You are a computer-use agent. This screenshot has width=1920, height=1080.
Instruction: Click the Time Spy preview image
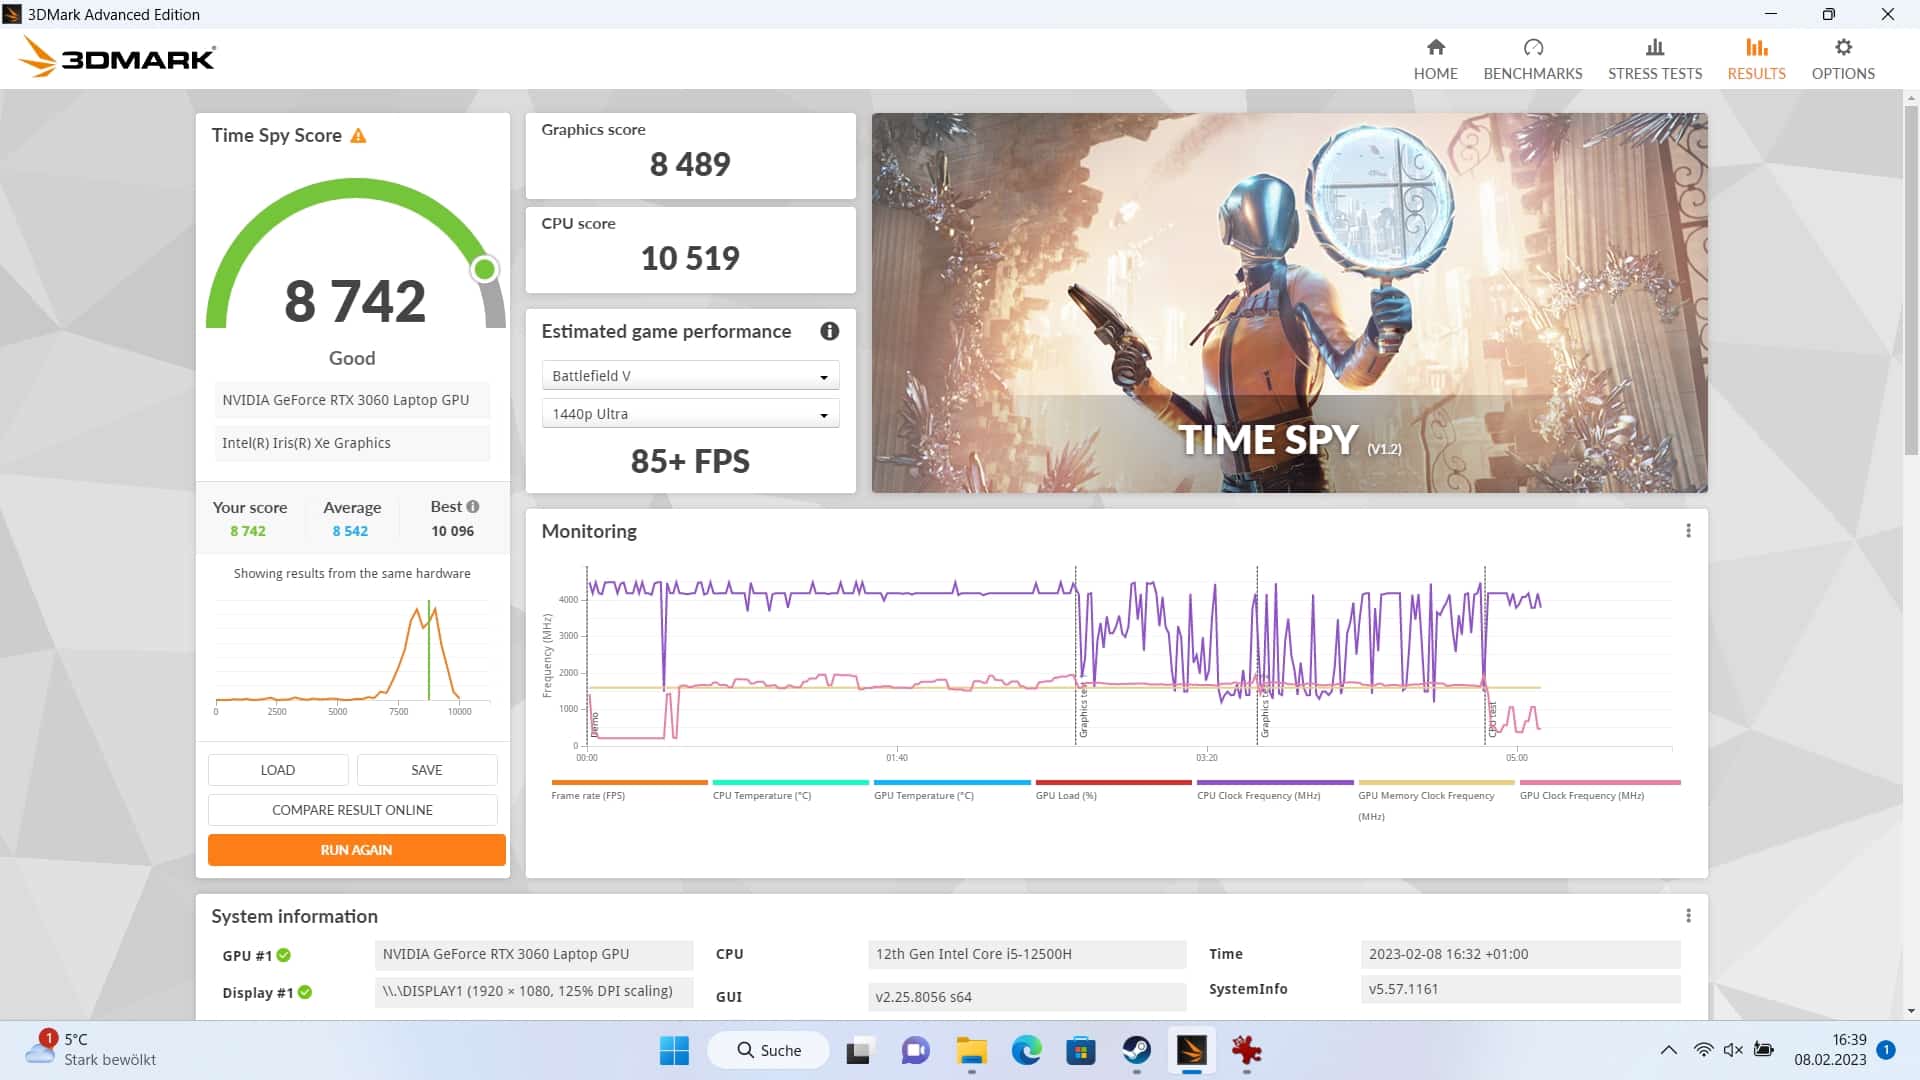pyautogui.click(x=1289, y=302)
